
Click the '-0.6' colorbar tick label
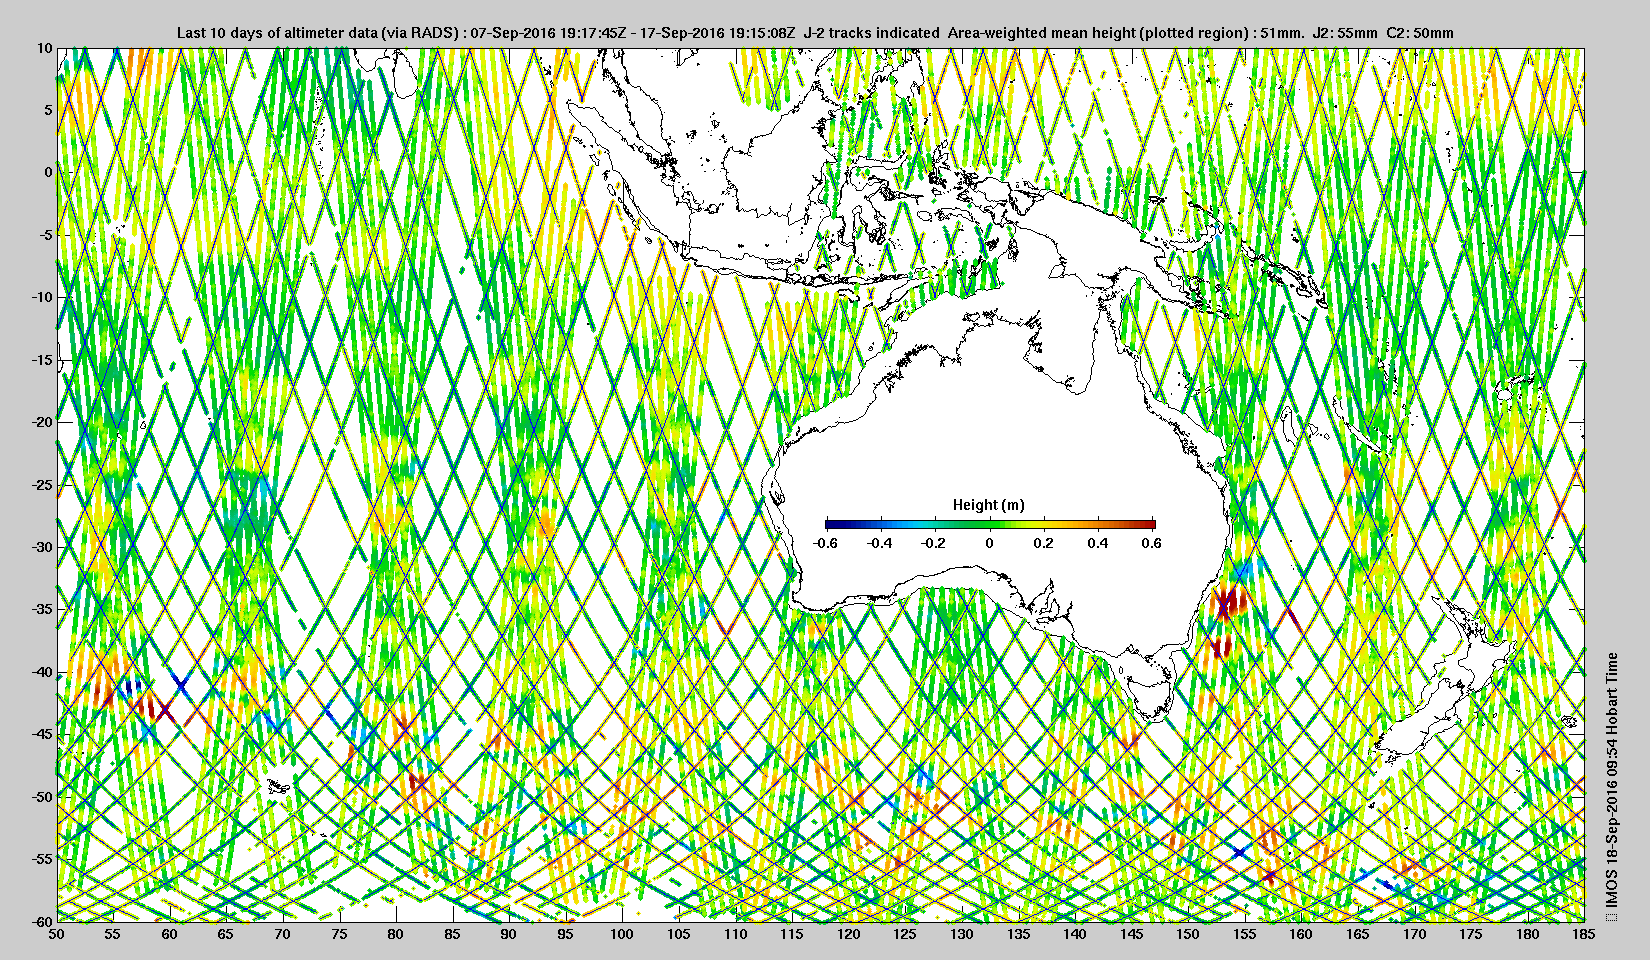point(825,543)
